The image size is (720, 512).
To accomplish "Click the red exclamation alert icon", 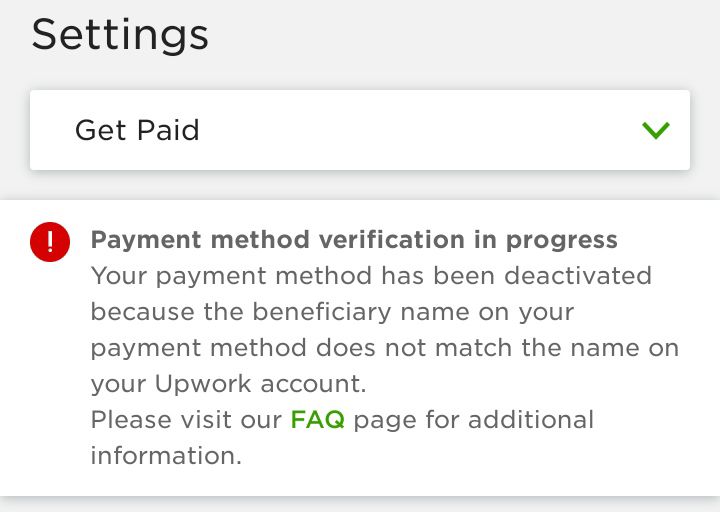I will tap(50, 242).
